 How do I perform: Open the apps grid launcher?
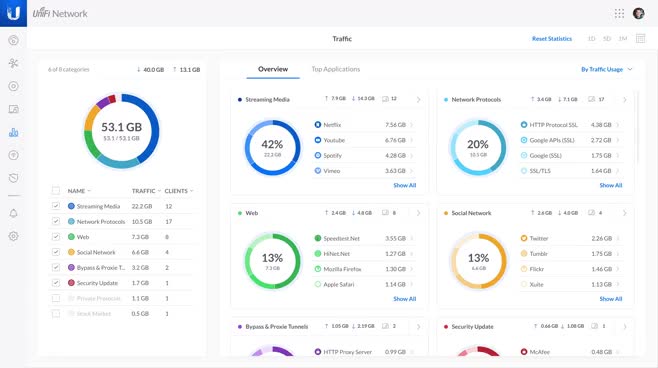coord(619,13)
